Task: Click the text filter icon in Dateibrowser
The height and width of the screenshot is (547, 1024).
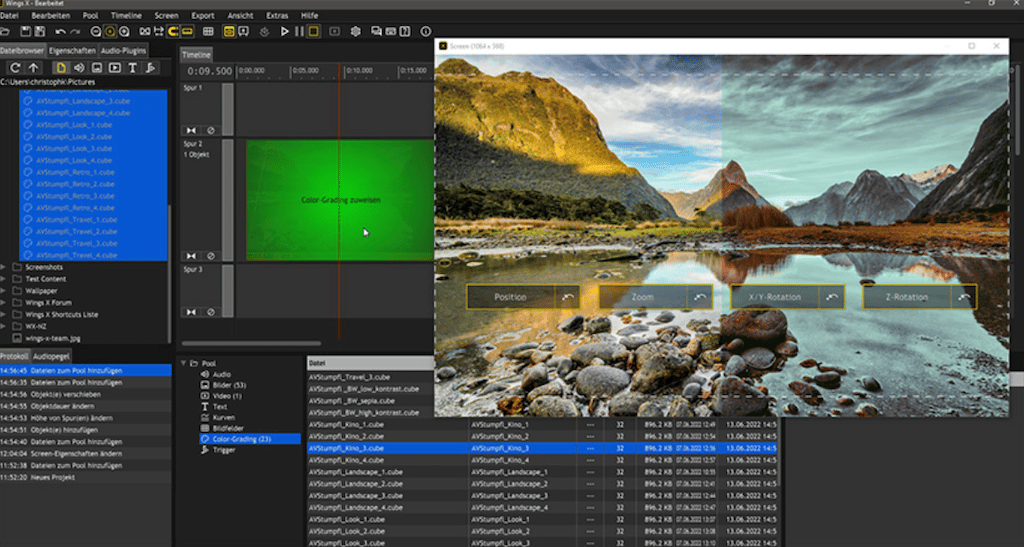Action: [132, 67]
